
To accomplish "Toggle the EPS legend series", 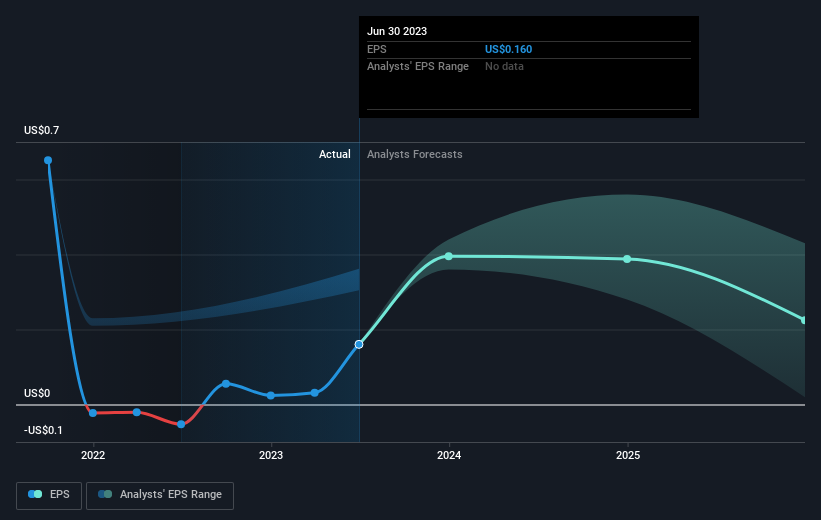I will tap(49, 495).
